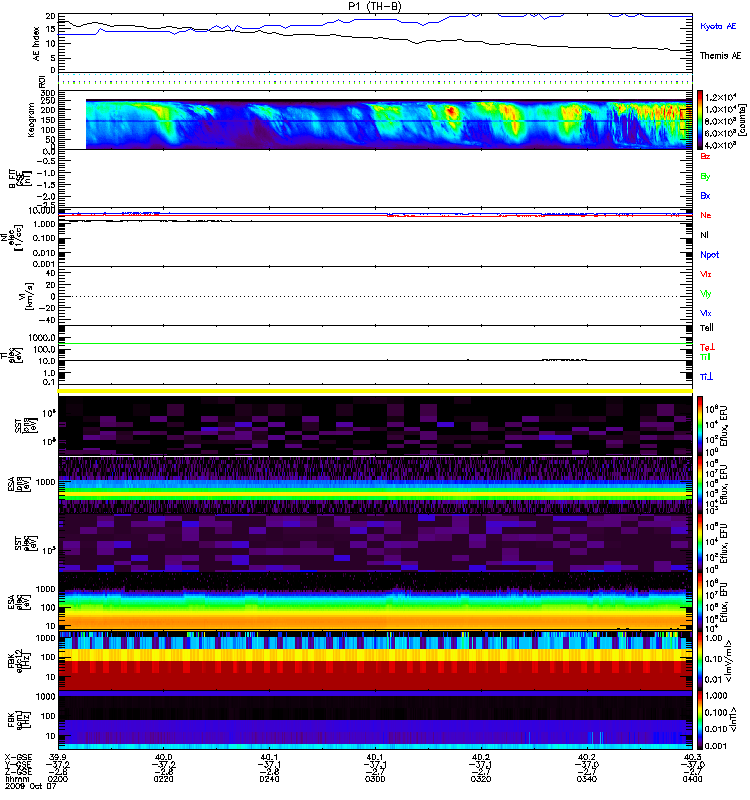Click the X-GSE position row label
Screen dimensions: 750x800
(18, 757)
